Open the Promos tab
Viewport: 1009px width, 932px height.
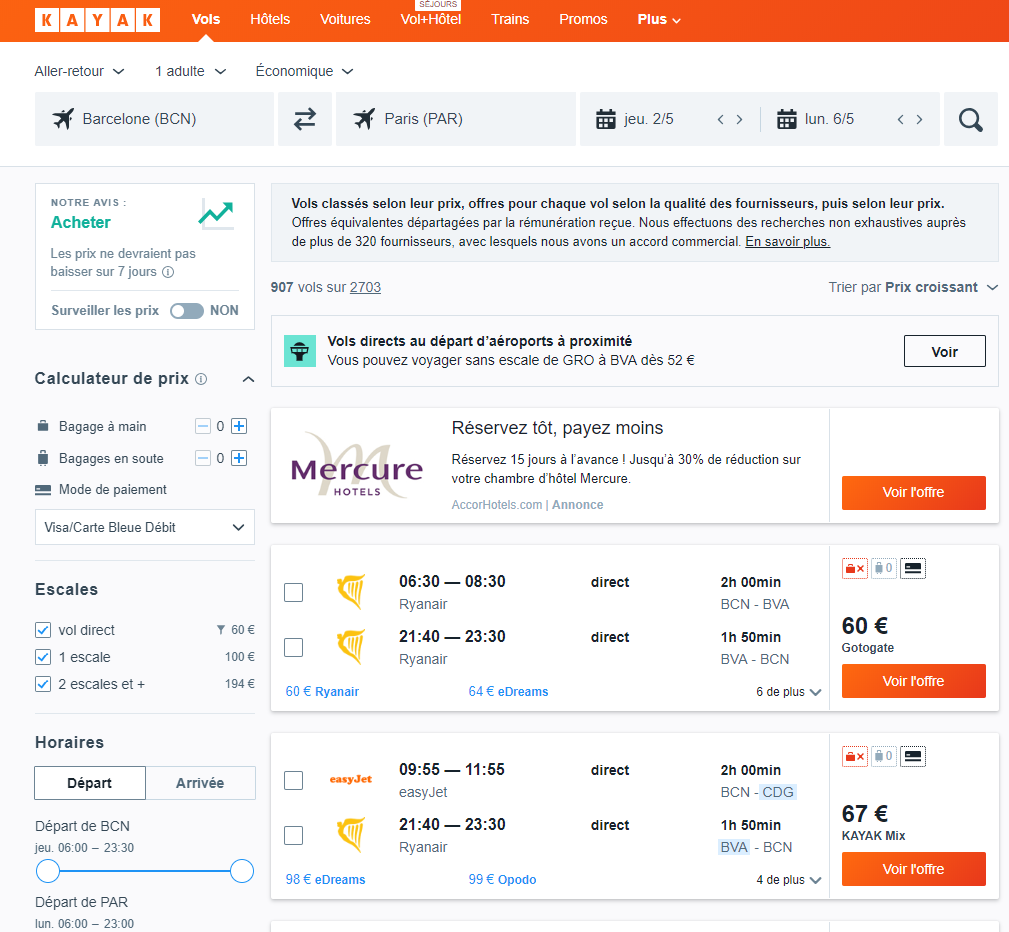click(x=583, y=19)
